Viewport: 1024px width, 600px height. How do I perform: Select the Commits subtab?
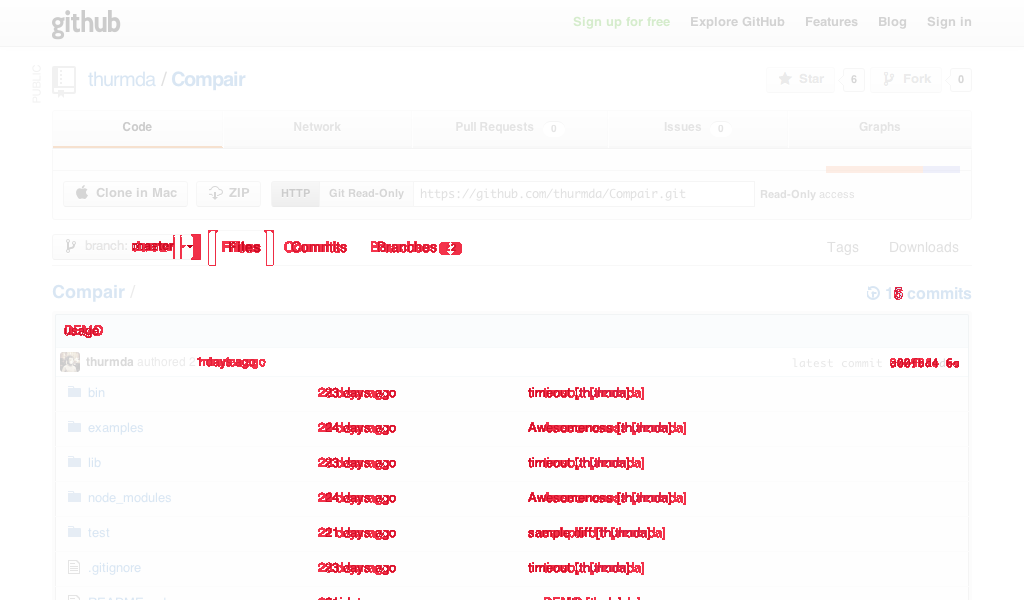point(315,247)
